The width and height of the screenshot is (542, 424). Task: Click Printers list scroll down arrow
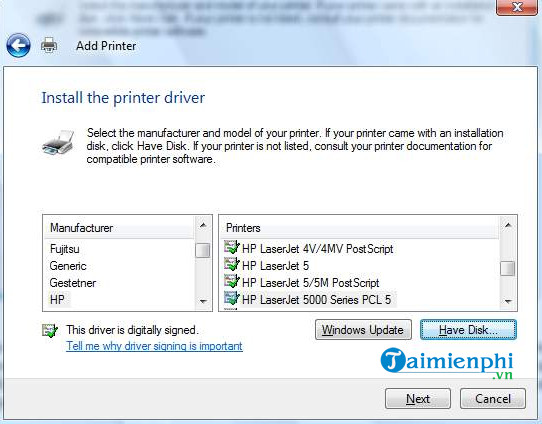(x=508, y=301)
